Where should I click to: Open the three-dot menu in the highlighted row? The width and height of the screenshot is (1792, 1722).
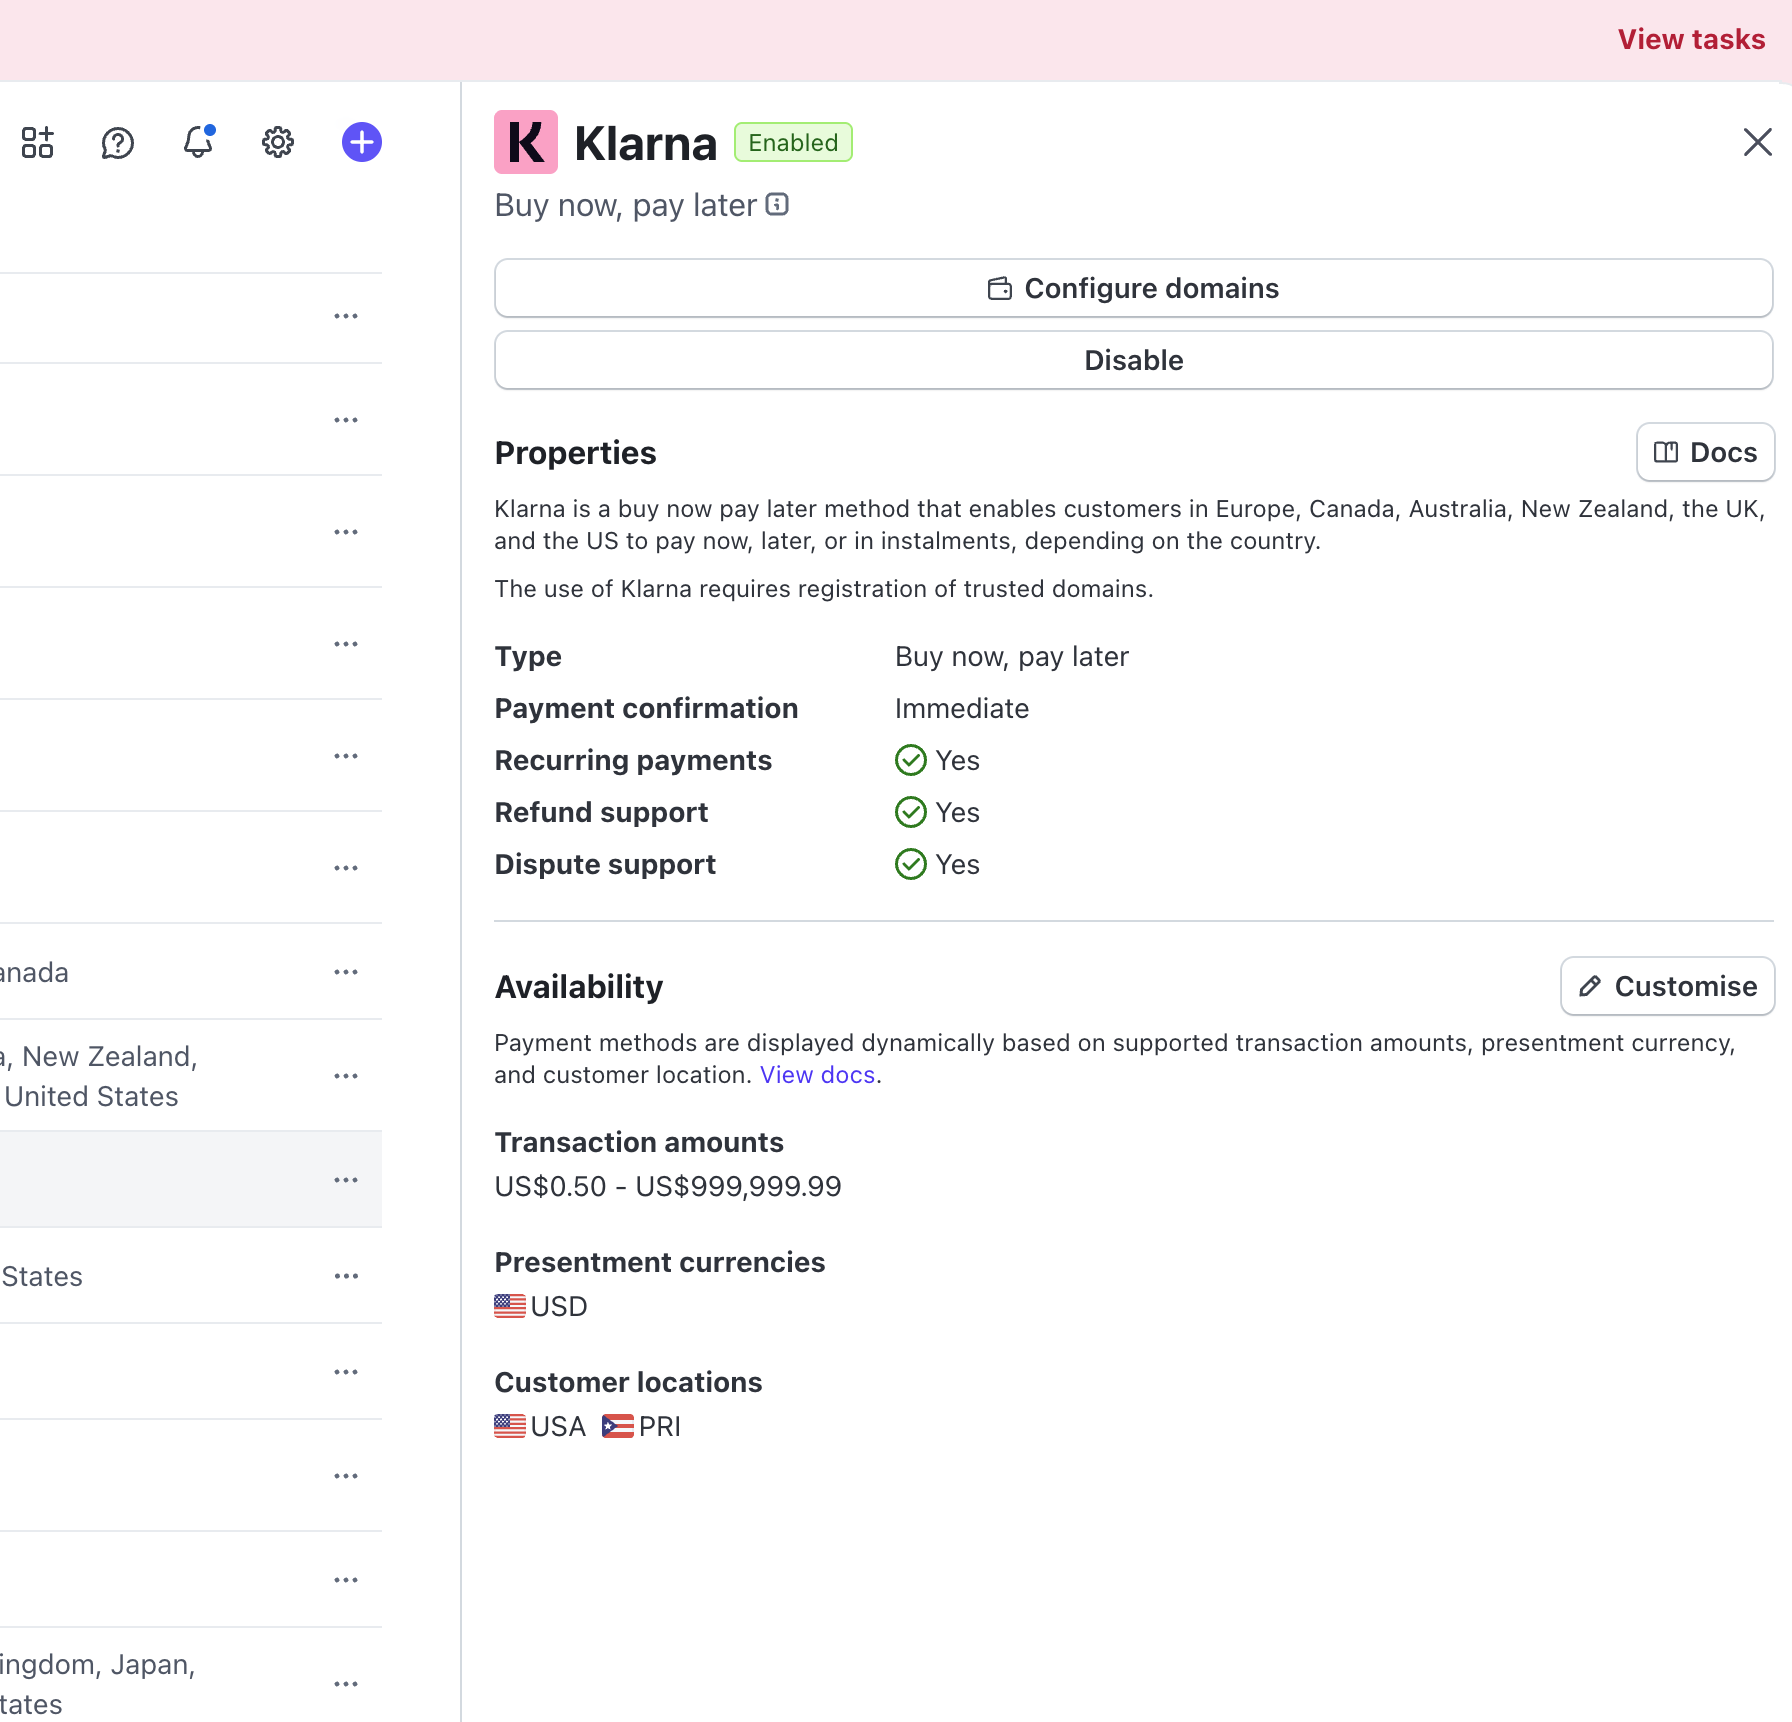pos(346,1180)
